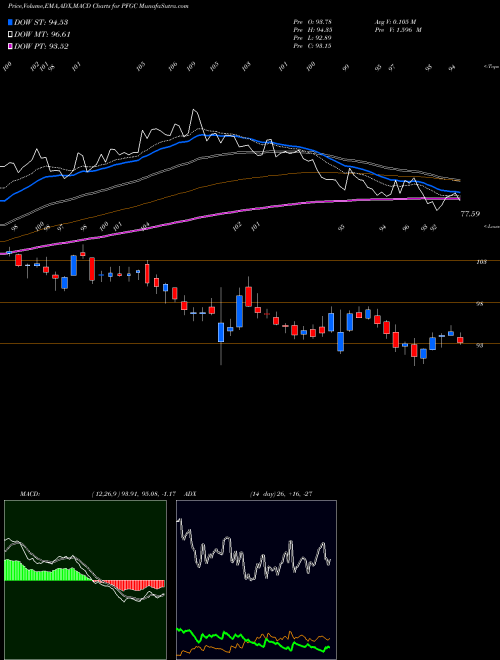500x660 pixels.
Task: Select the 'DOW PT: 93.52' legend label
Action: 41,46
